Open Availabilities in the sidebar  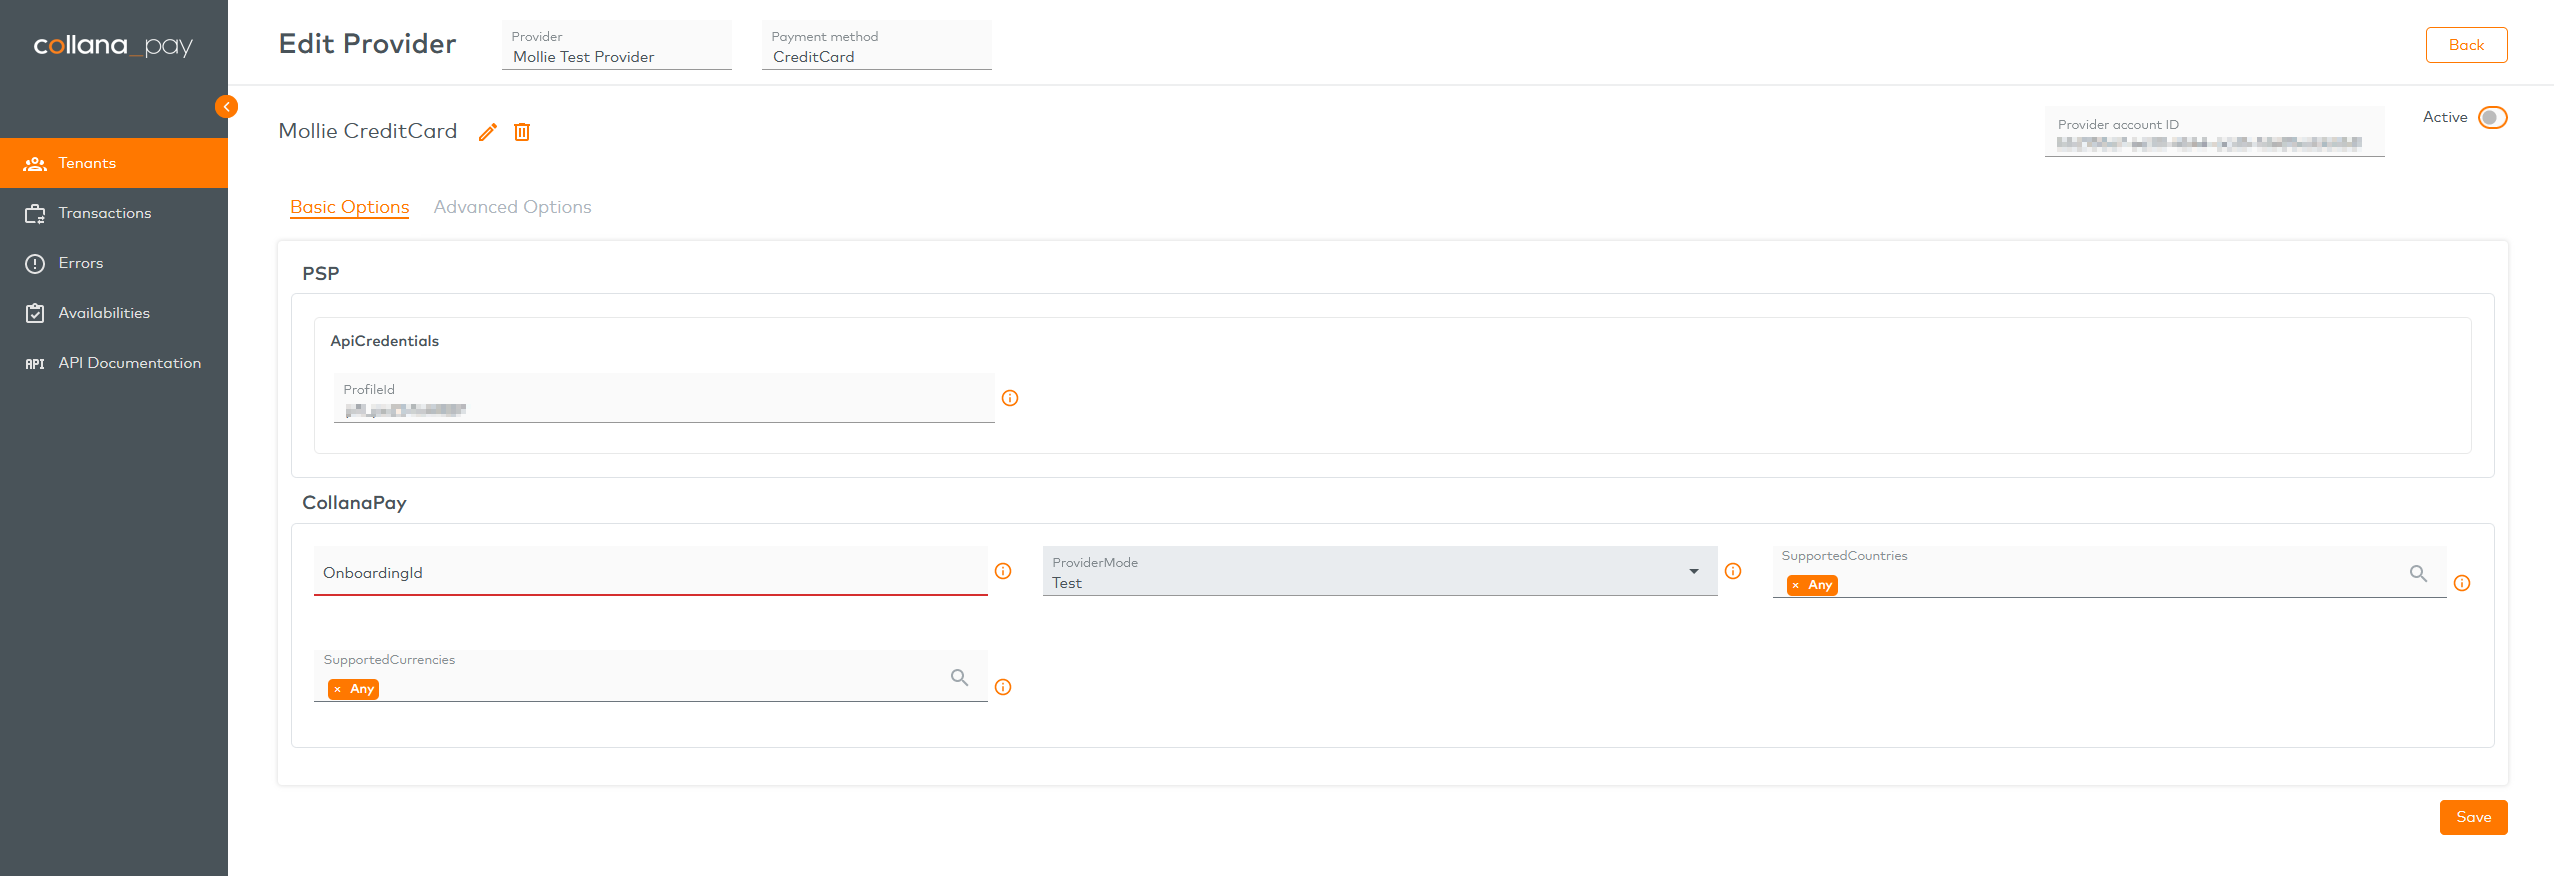[114, 313]
